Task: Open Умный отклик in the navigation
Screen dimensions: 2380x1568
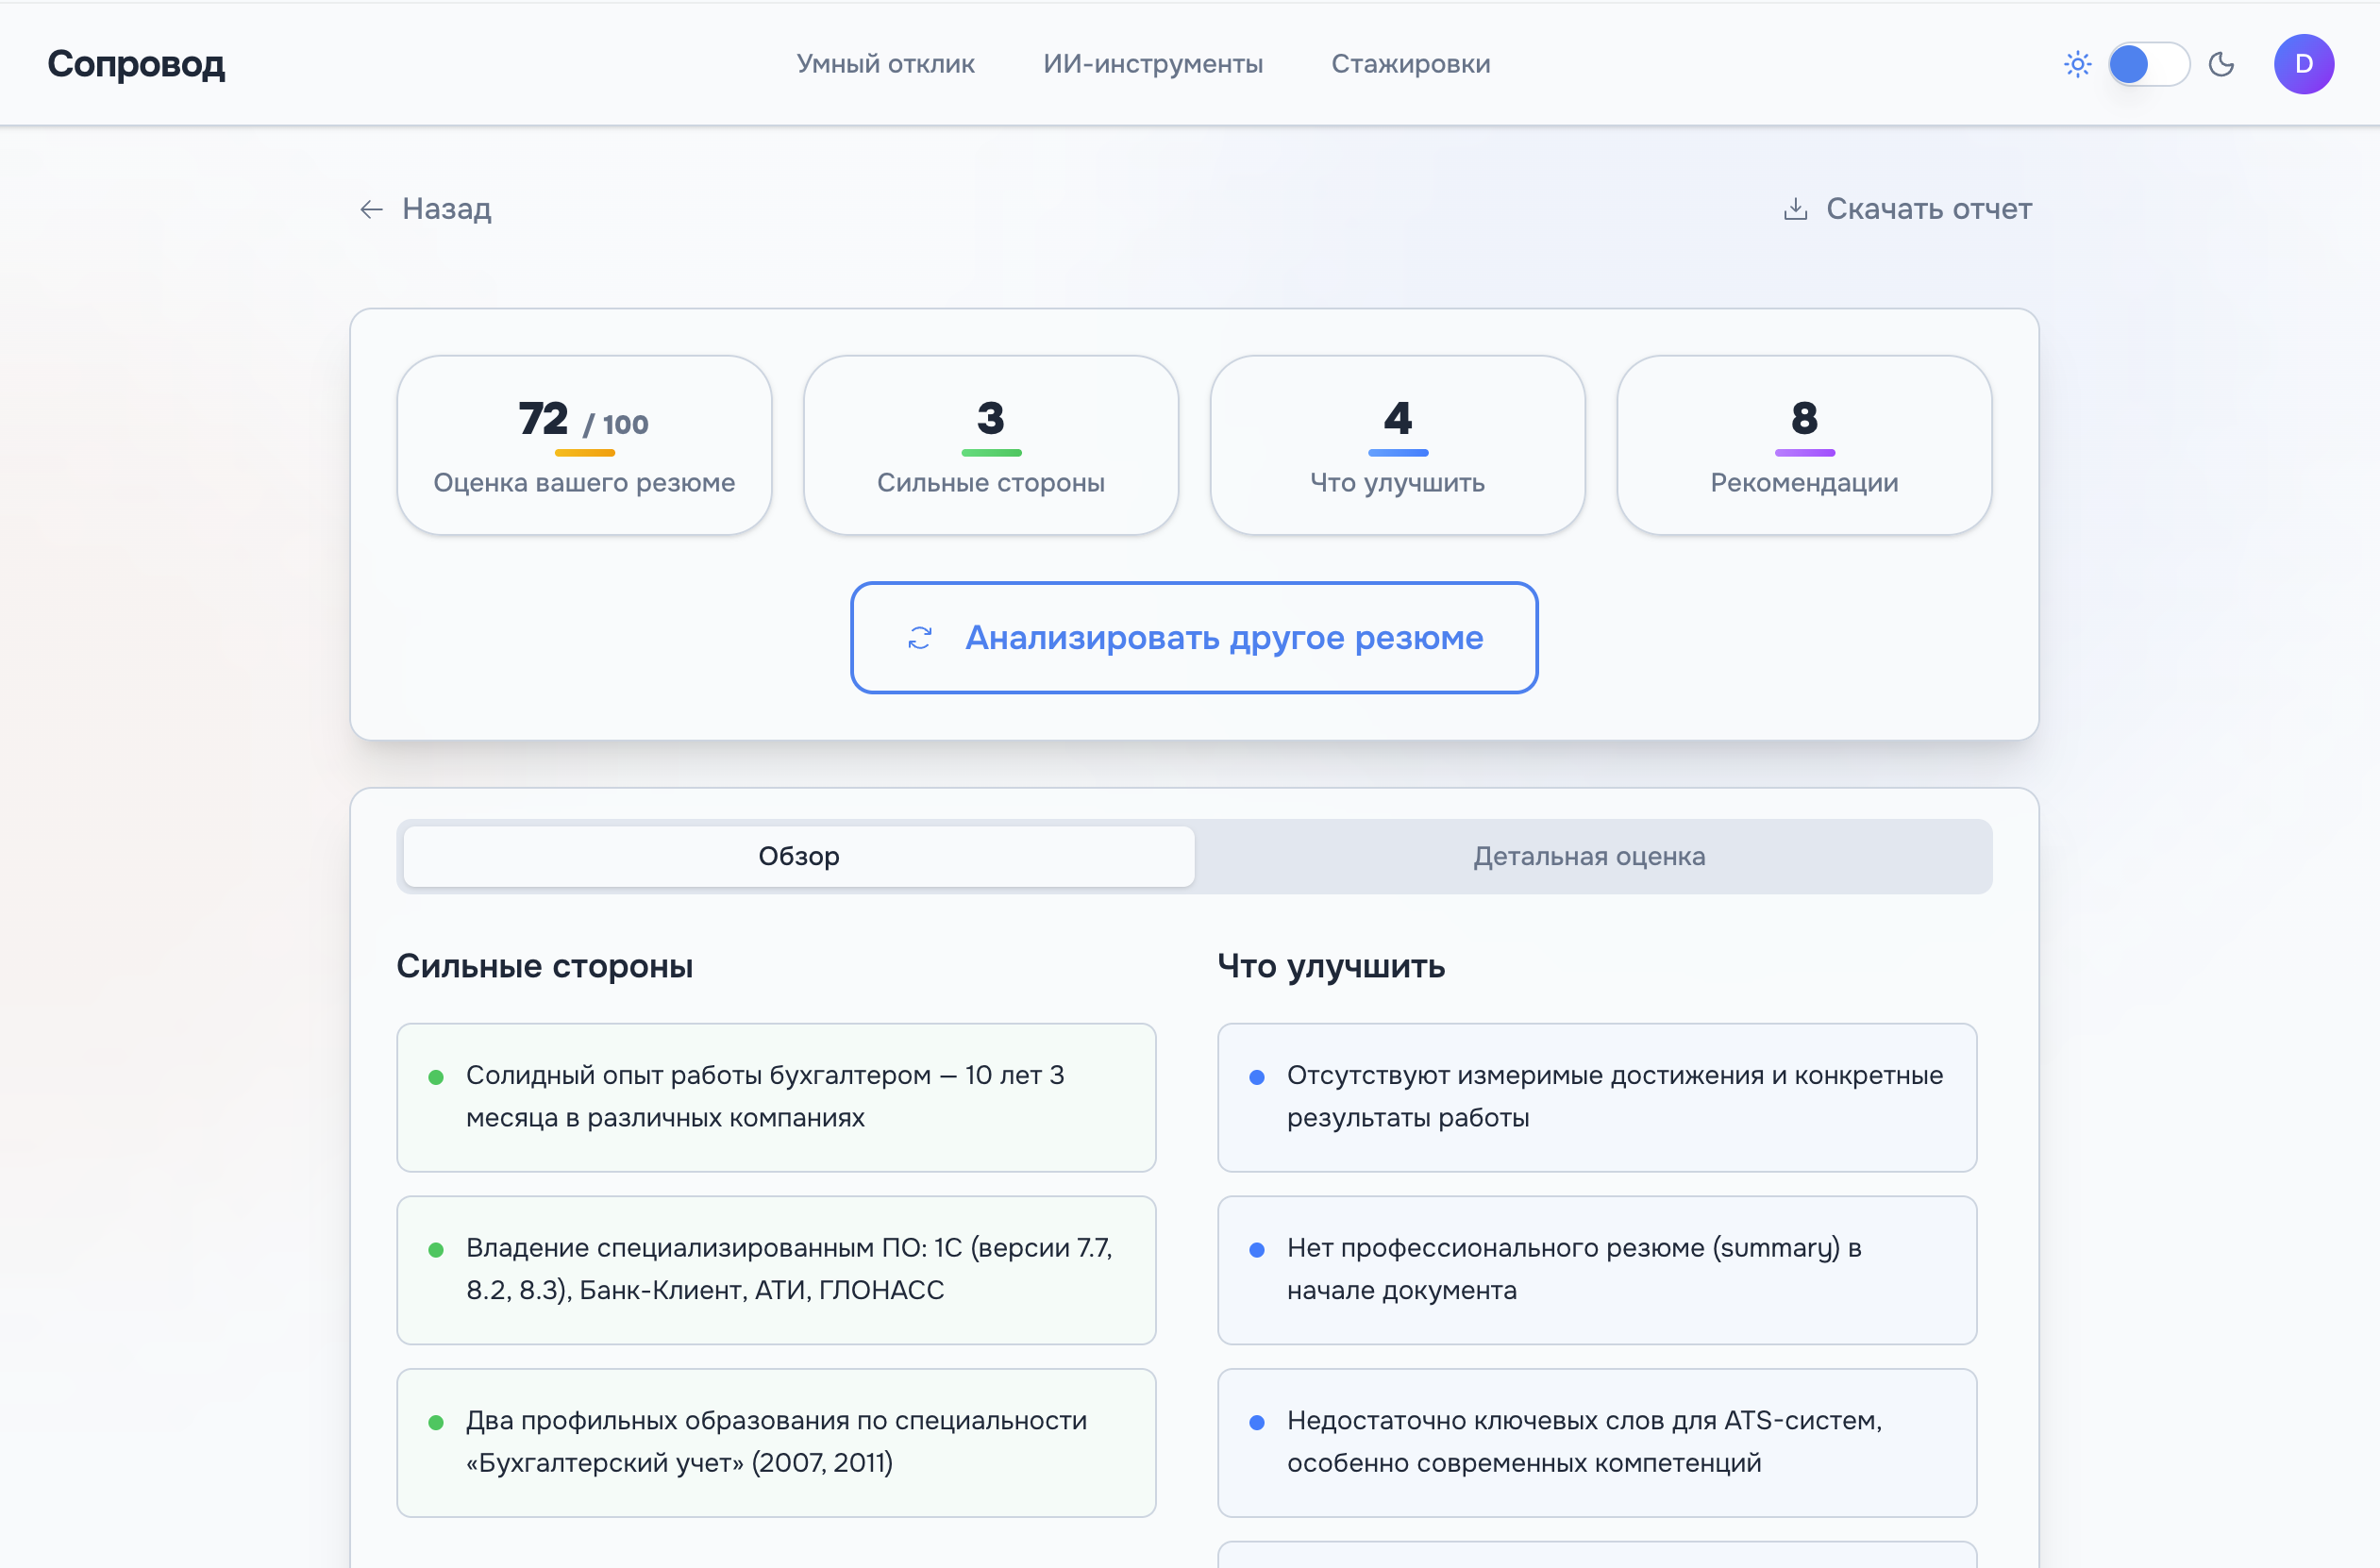Action: click(x=886, y=63)
